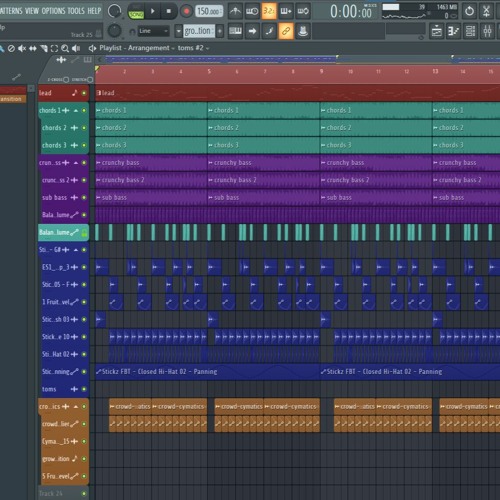Screen dimensions: 500x500
Task: Select the Select tool in playlist
Action: click(x=54, y=49)
